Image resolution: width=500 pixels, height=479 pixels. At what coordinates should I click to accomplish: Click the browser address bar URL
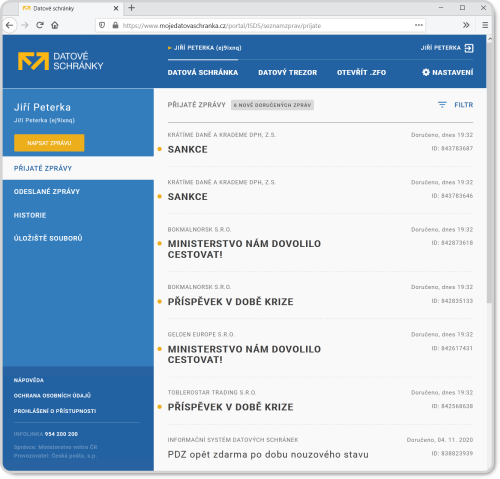222,26
